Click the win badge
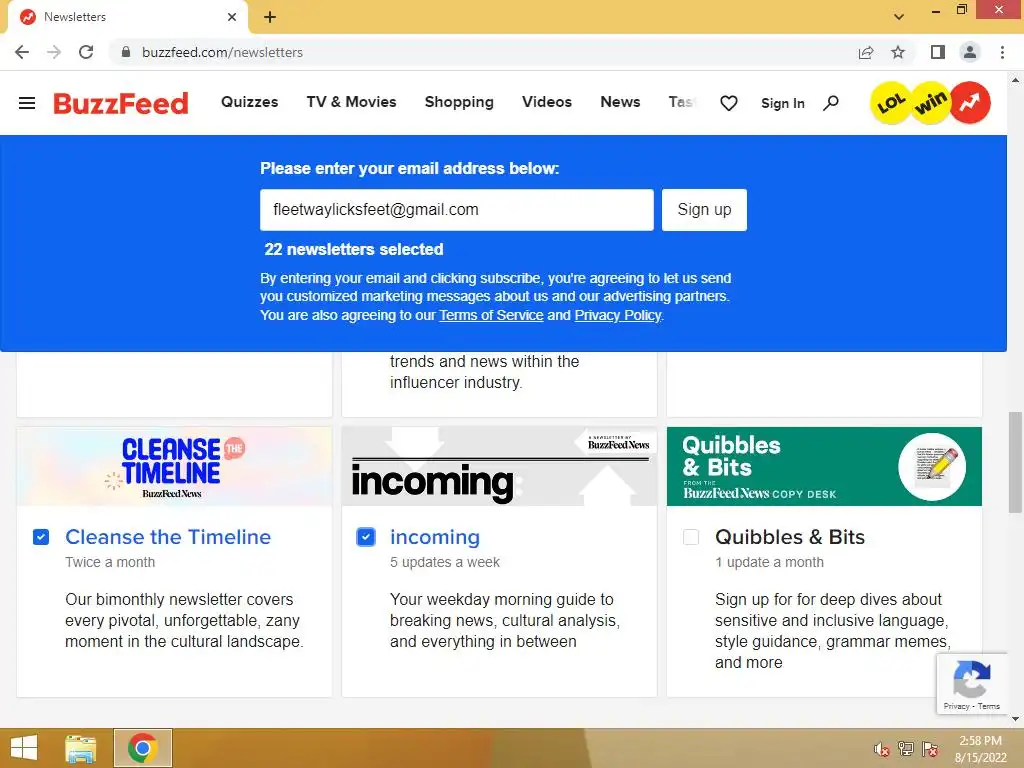The height and width of the screenshot is (768, 1024). tap(931, 103)
